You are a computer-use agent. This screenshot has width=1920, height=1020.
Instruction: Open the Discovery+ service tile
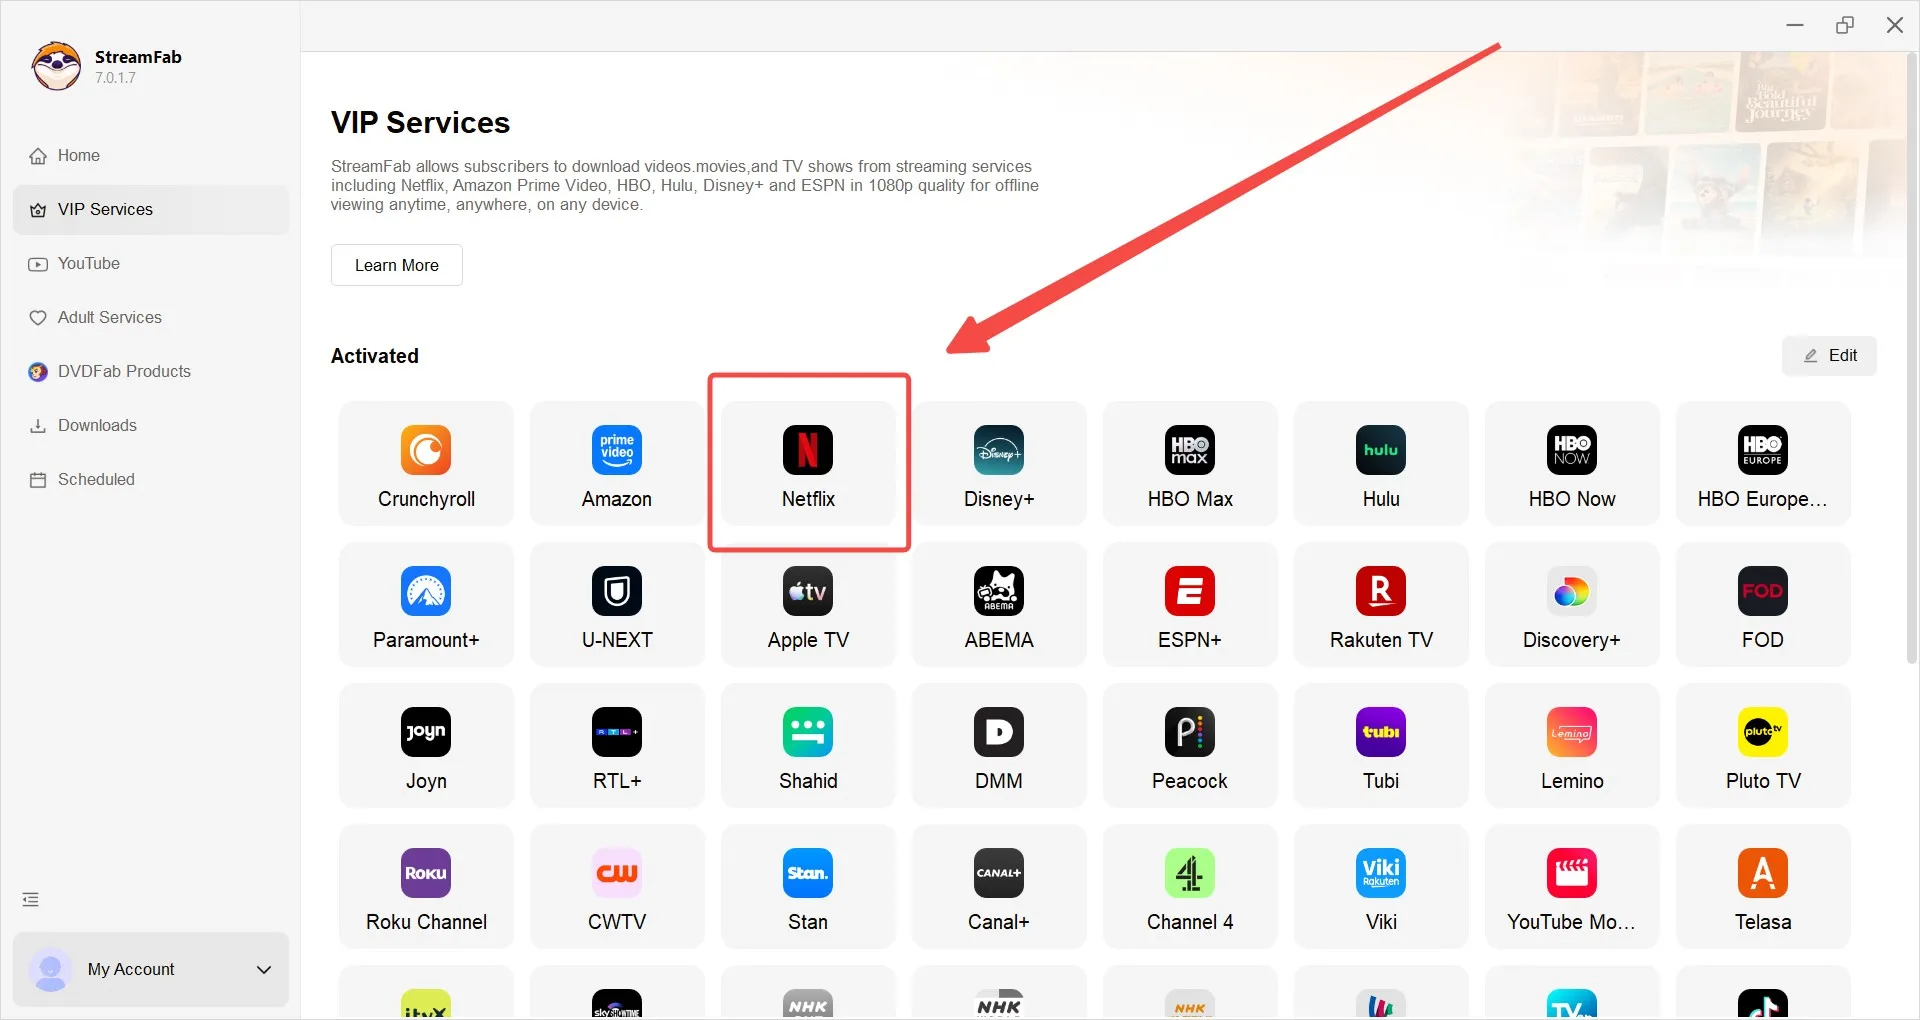(x=1572, y=605)
